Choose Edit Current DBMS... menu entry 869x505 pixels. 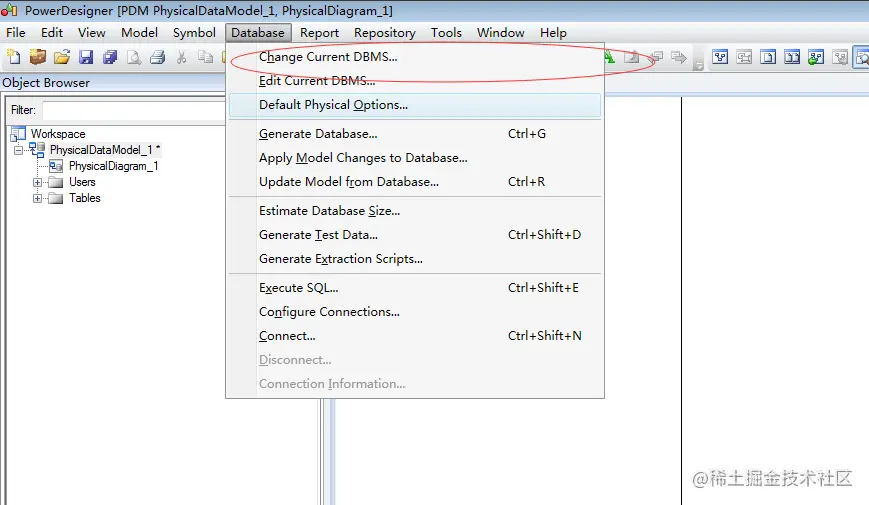(x=415, y=81)
